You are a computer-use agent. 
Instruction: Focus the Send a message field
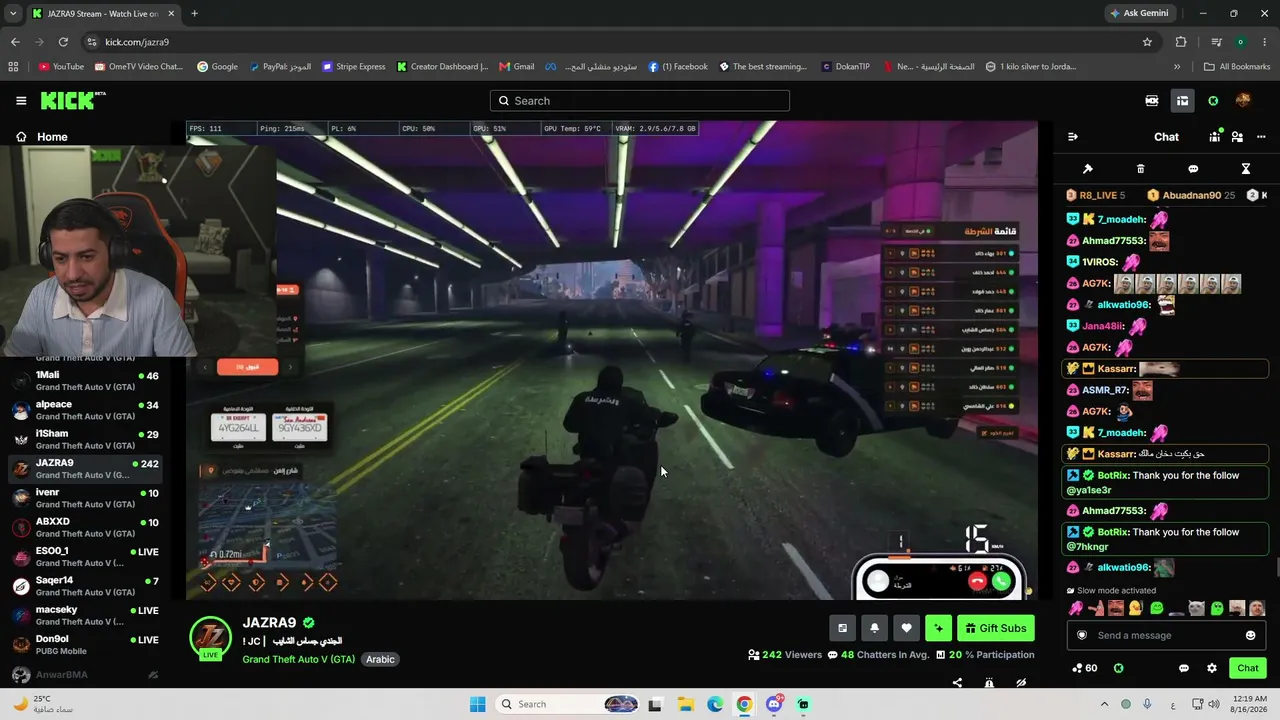1166,635
